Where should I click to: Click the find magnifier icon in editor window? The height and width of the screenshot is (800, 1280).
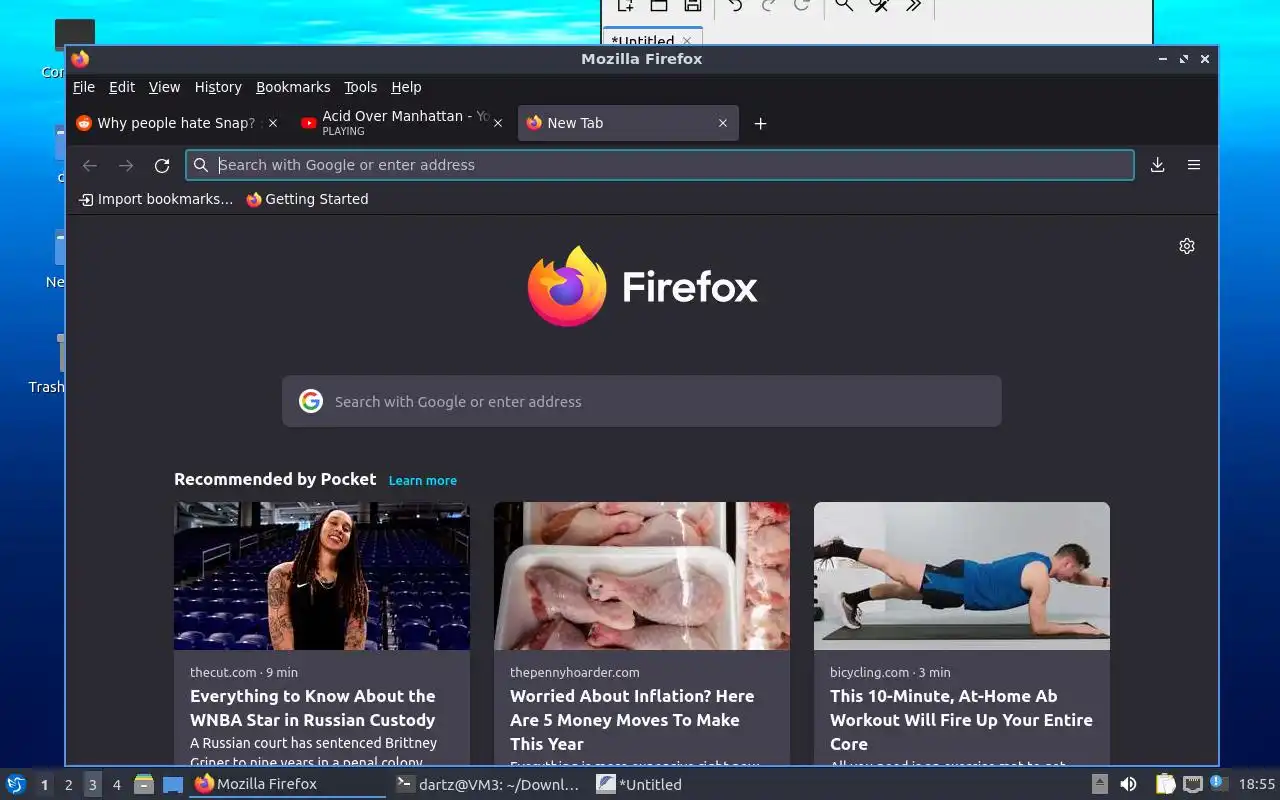(x=844, y=5)
